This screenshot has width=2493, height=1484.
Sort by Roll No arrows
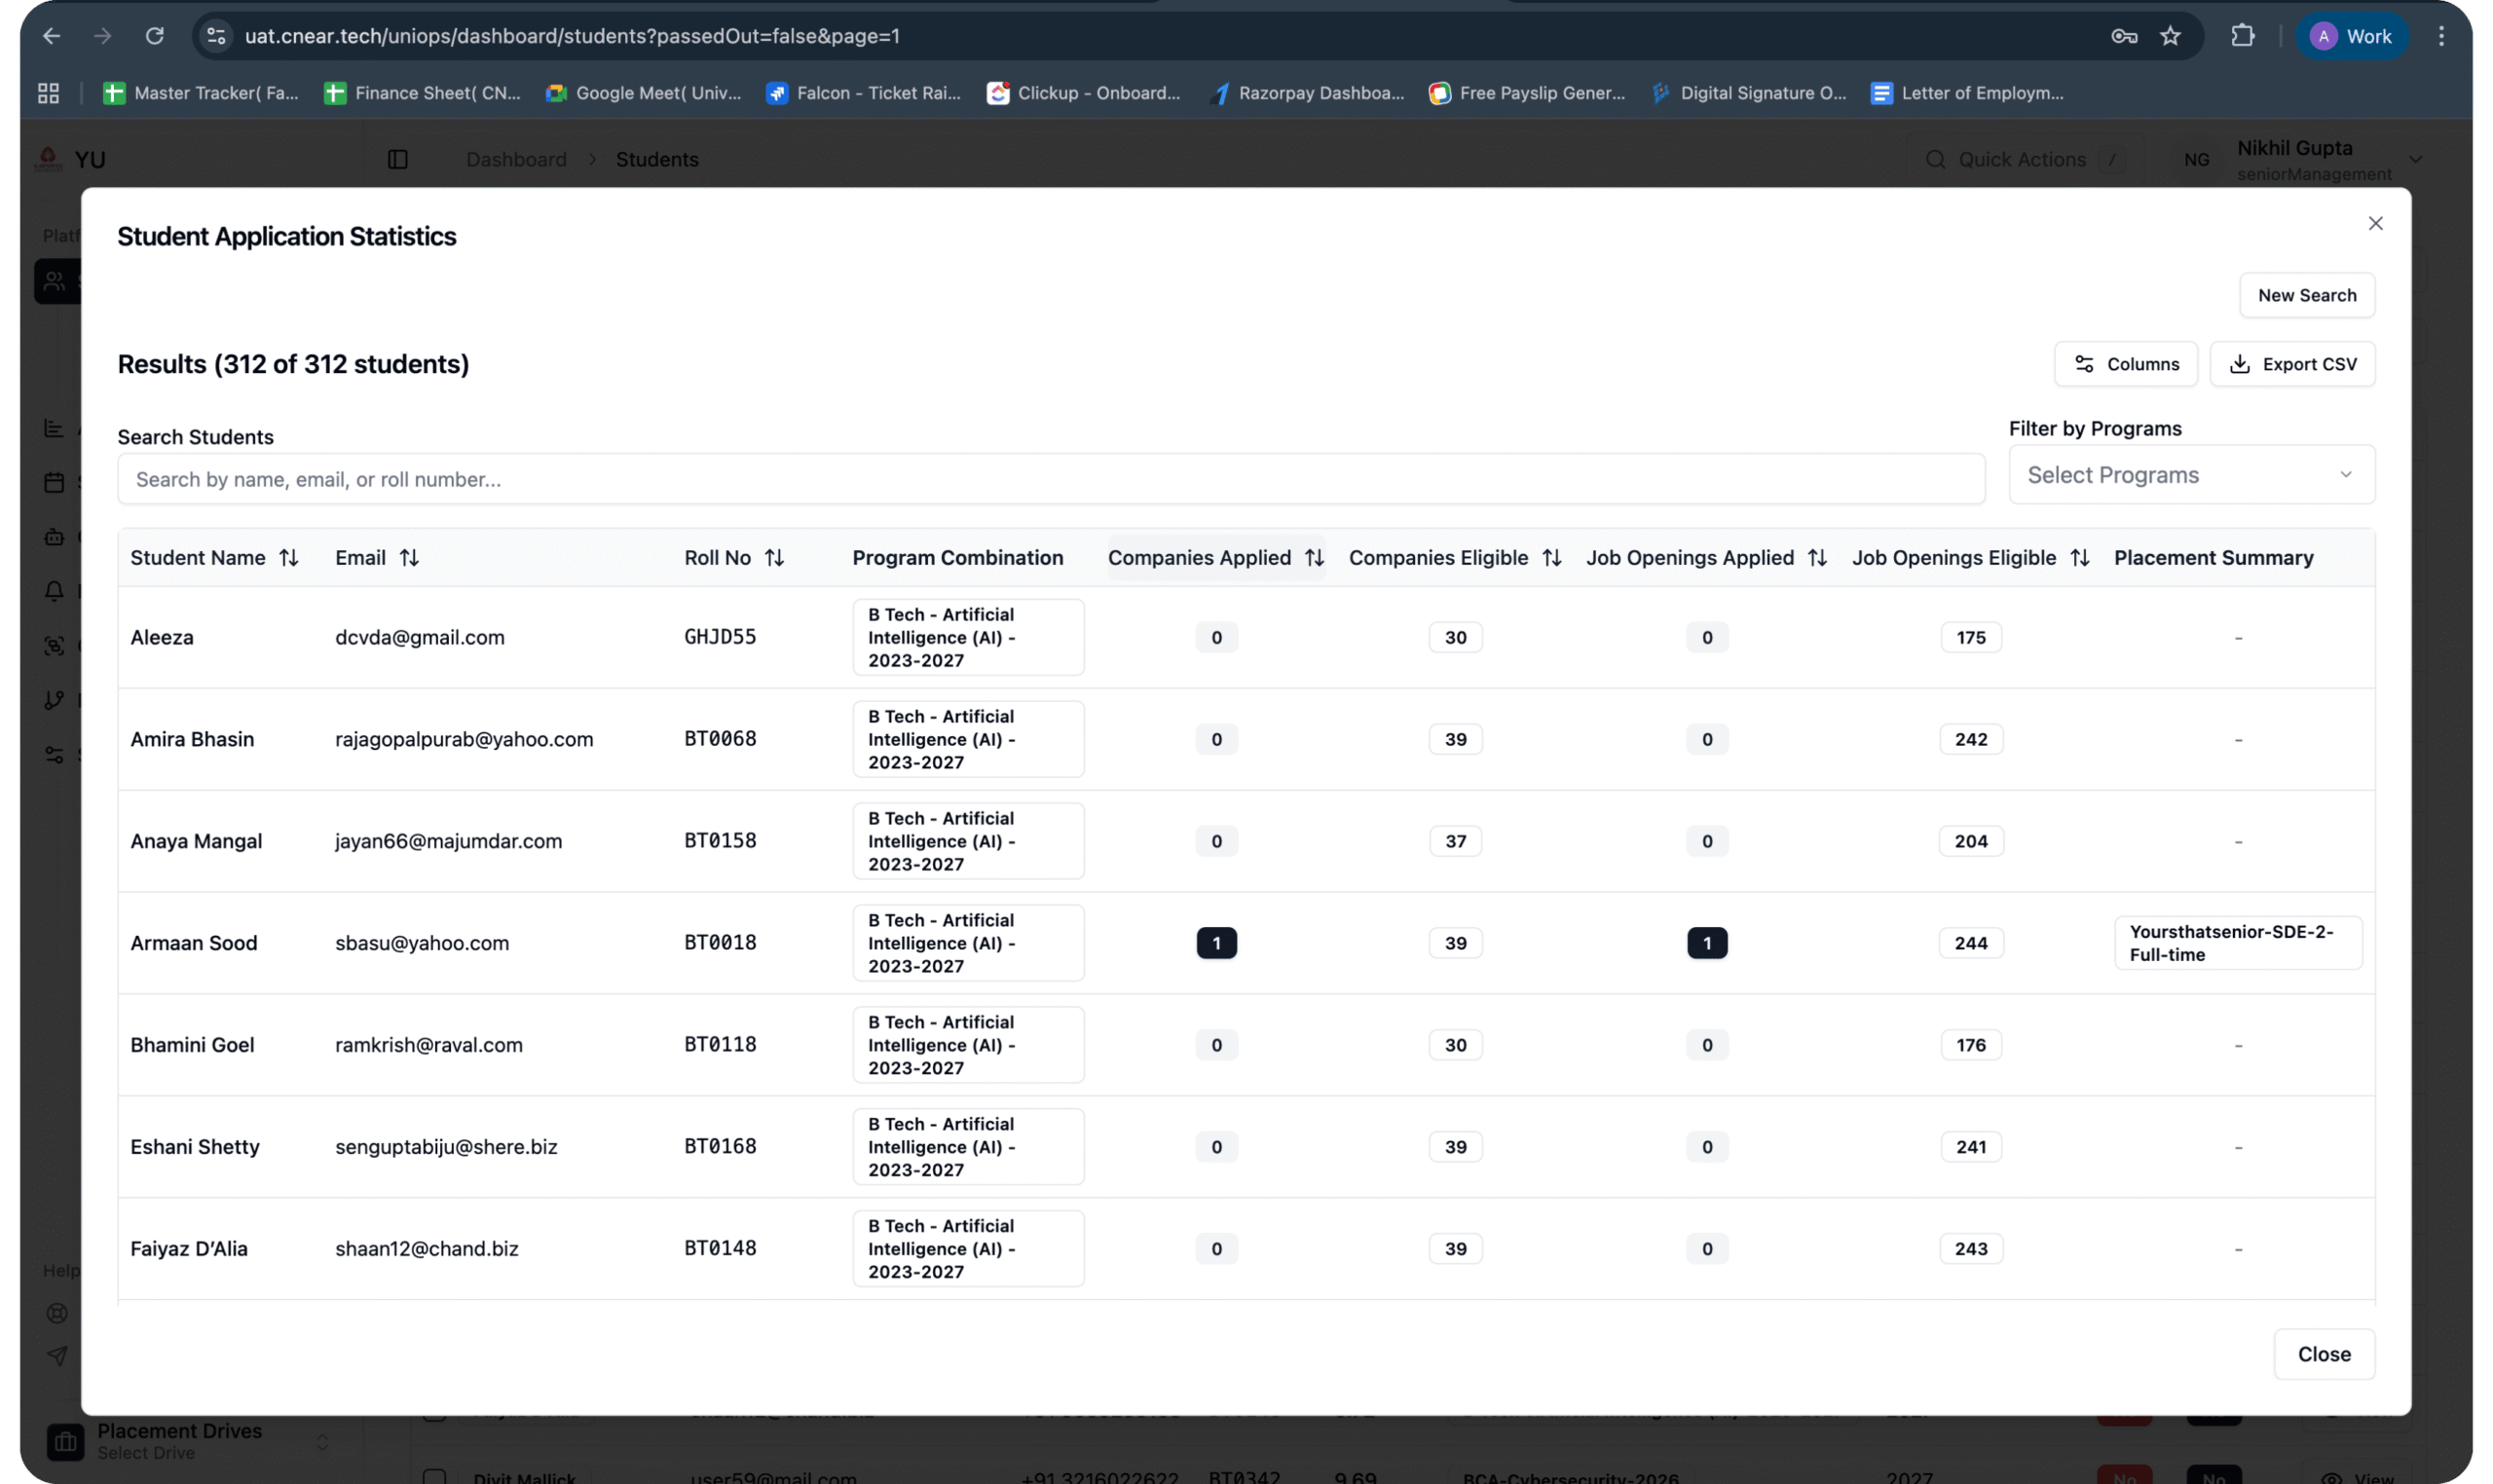pyautogui.click(x=774, y=558)
